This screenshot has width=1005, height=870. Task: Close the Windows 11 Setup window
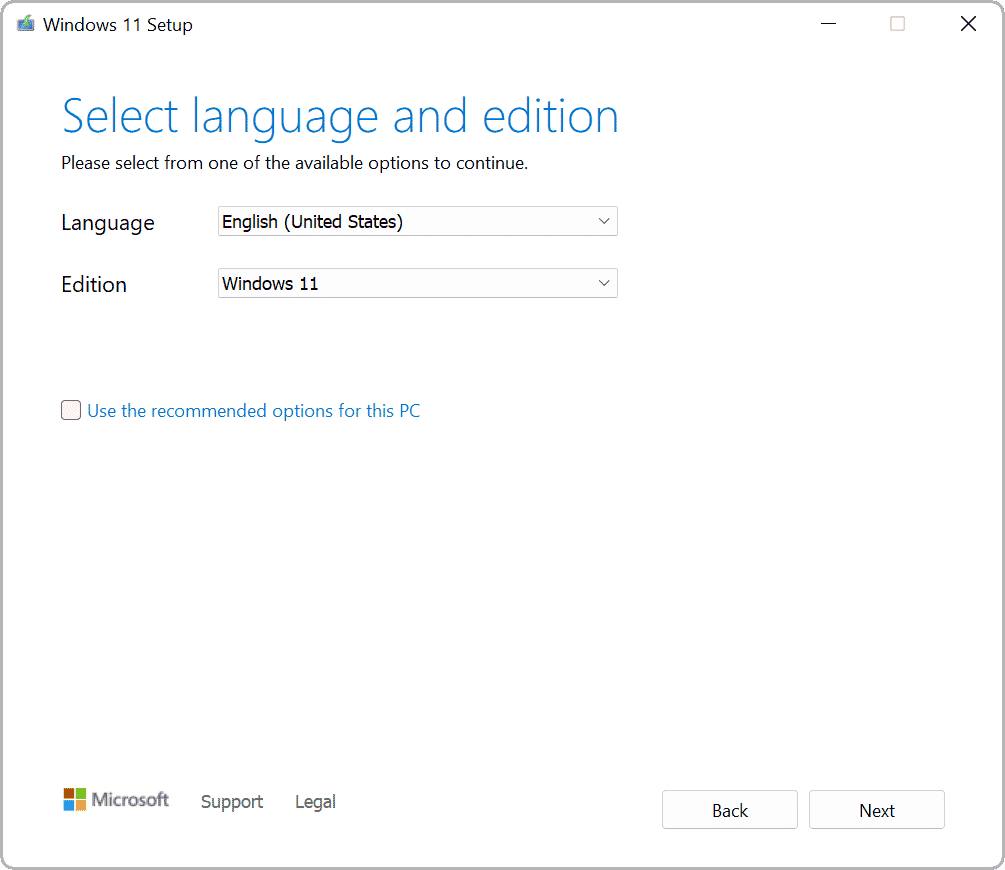coord(968,24)
